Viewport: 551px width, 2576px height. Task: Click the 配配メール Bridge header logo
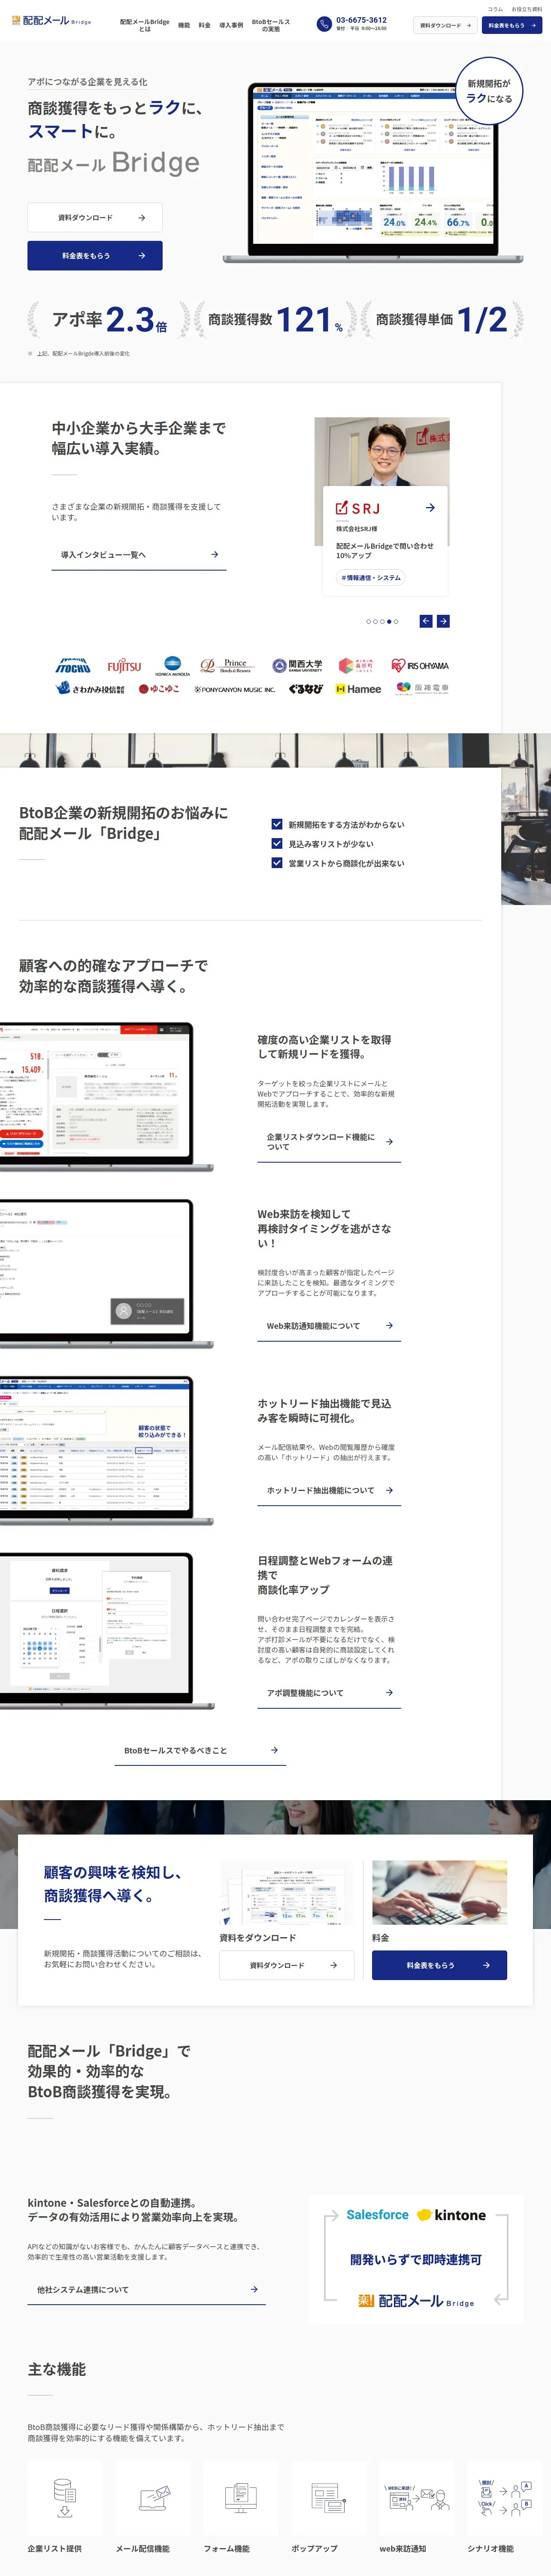(51, 20)
